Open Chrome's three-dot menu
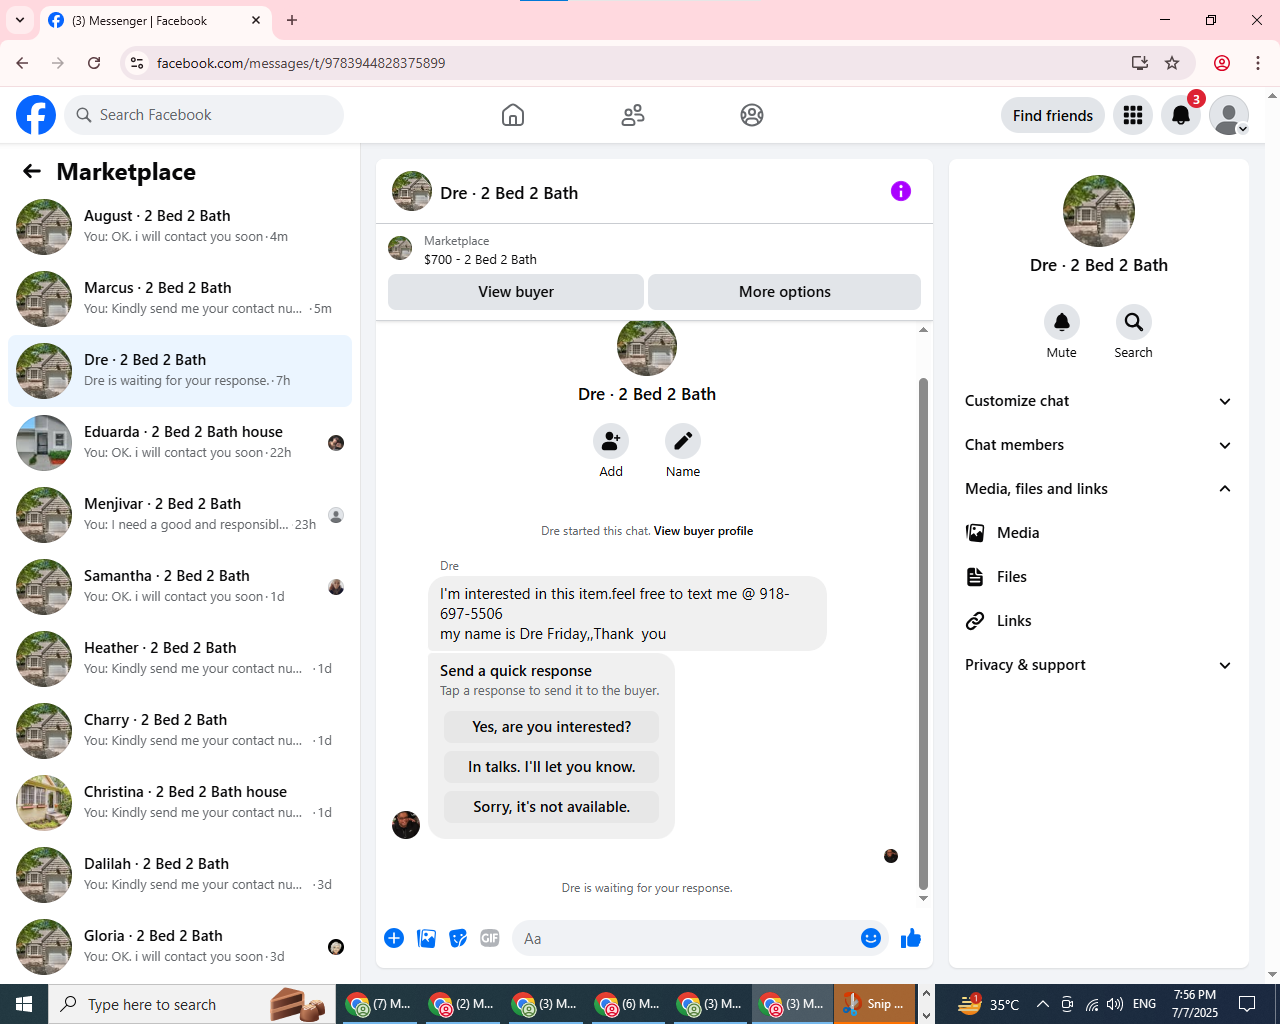 tap(1258, 63)
